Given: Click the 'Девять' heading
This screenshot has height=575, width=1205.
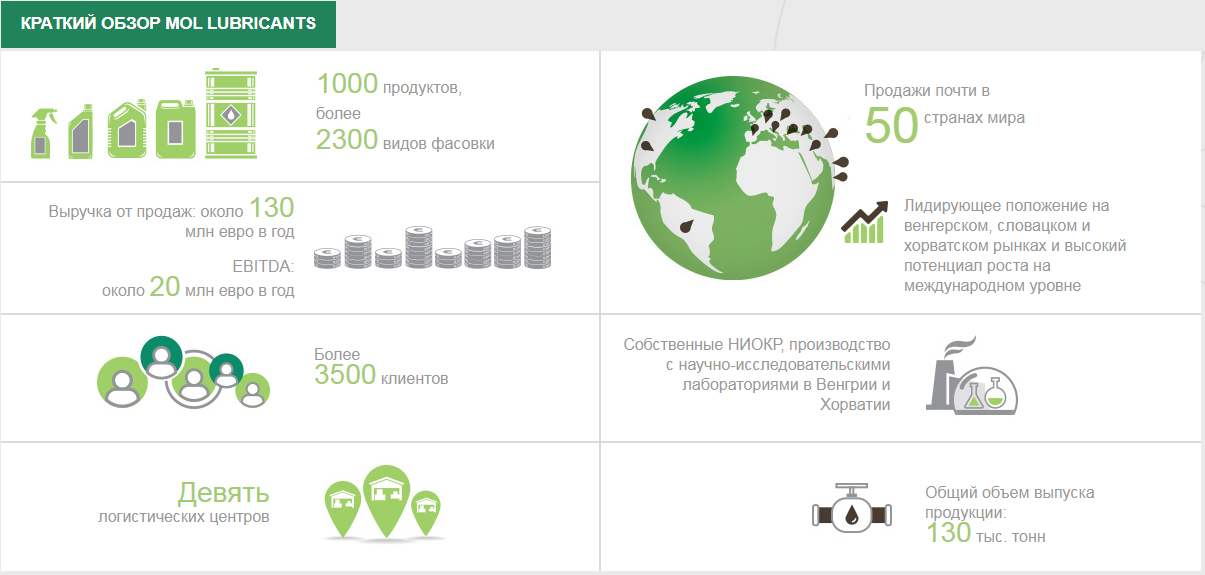Looking at the screenshot, I should click(x=224, y=492).
